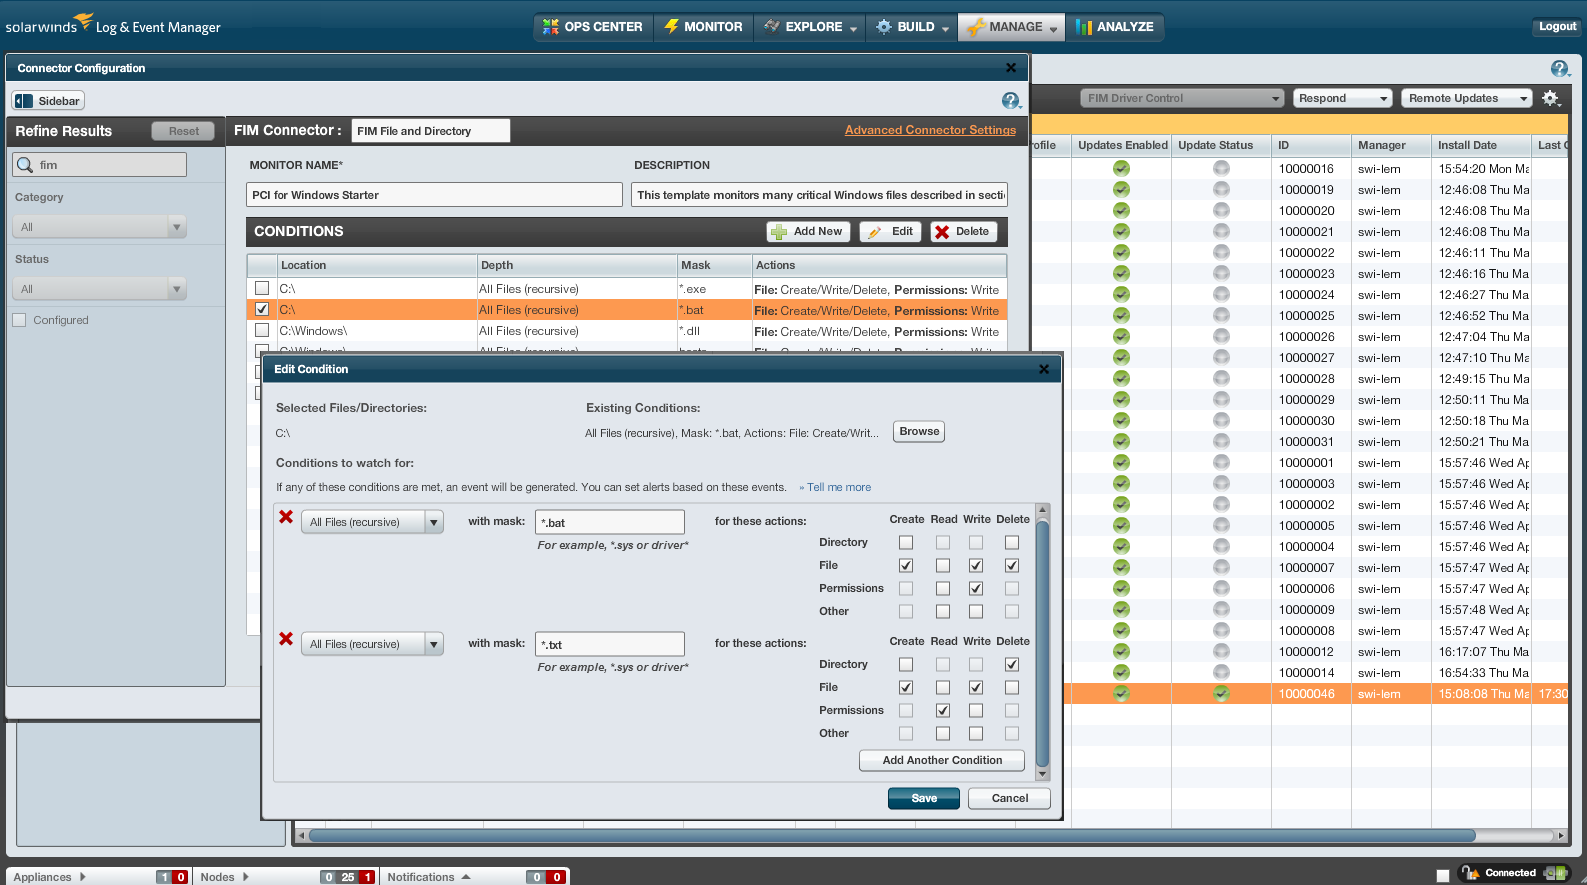
Task: Save the edited condition
Action: (x=924, y=798)
